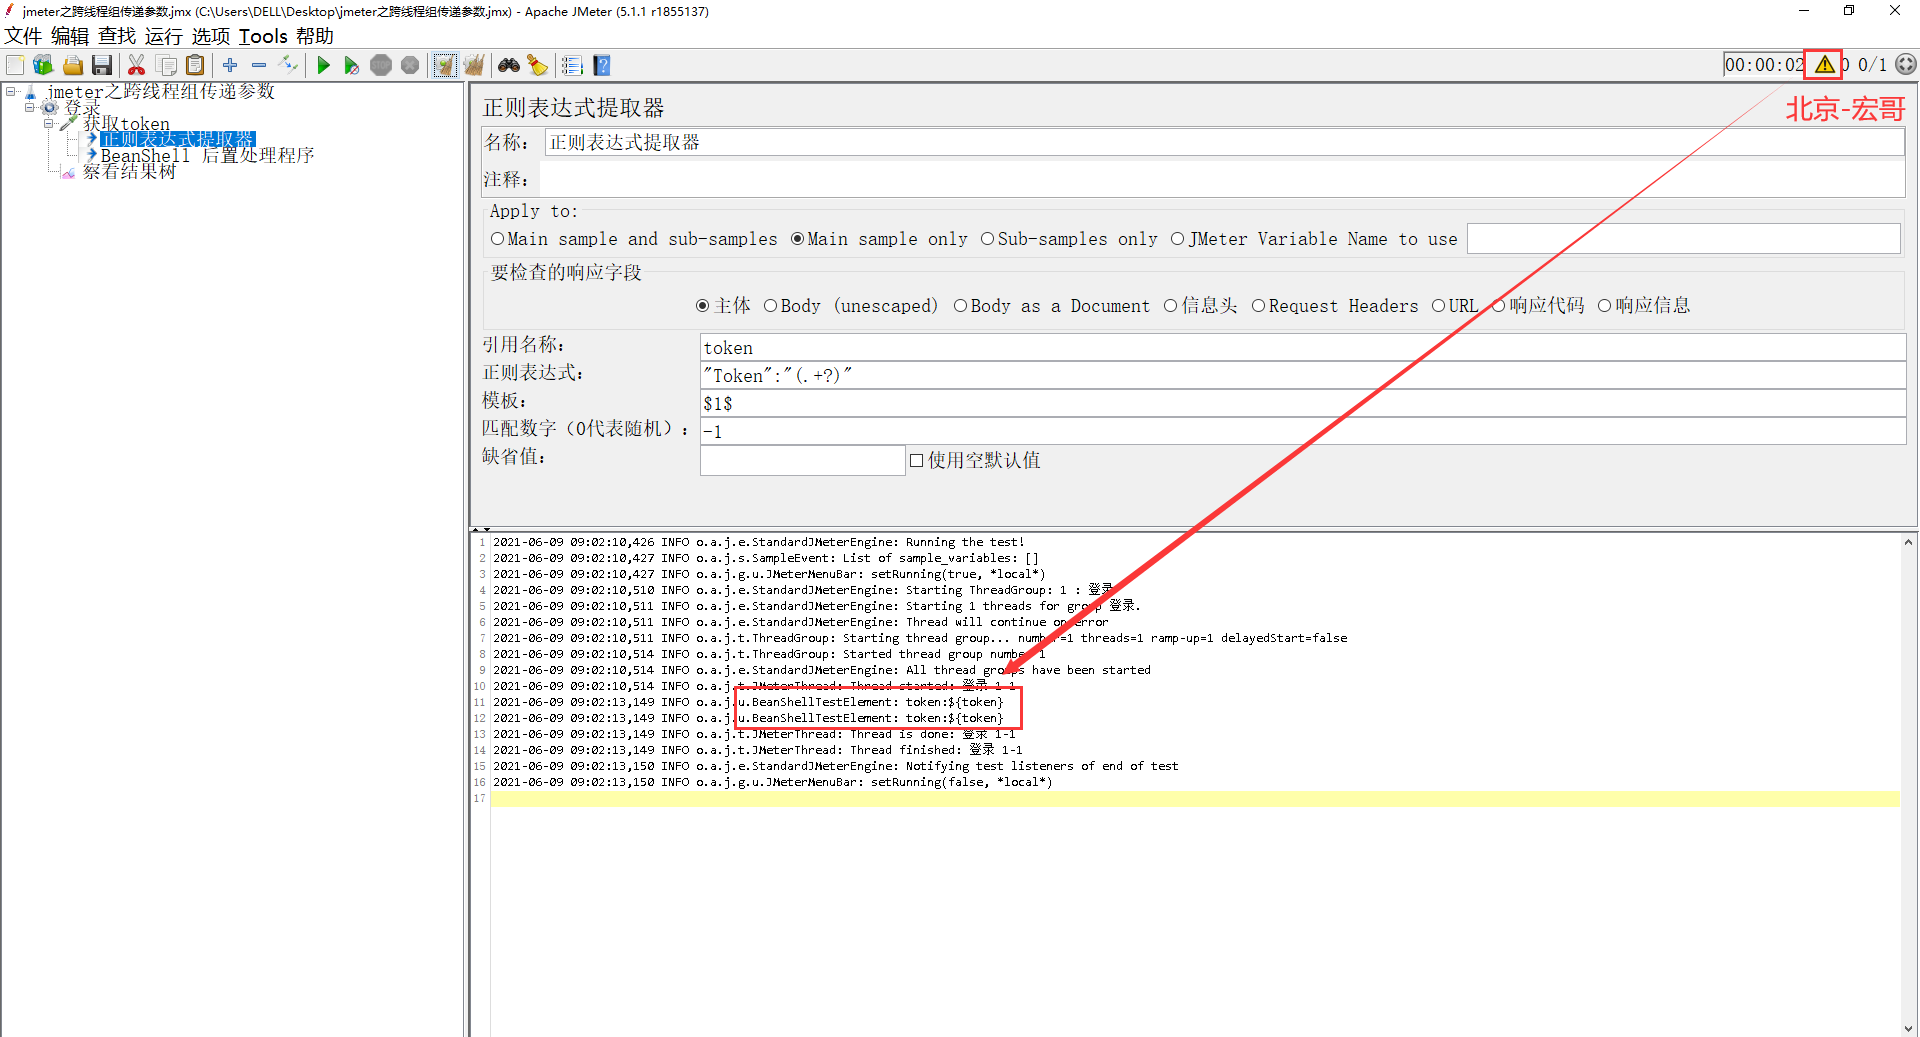
Task: Expand all tree nodes with plus icon
Action: [x=230, y=65]
